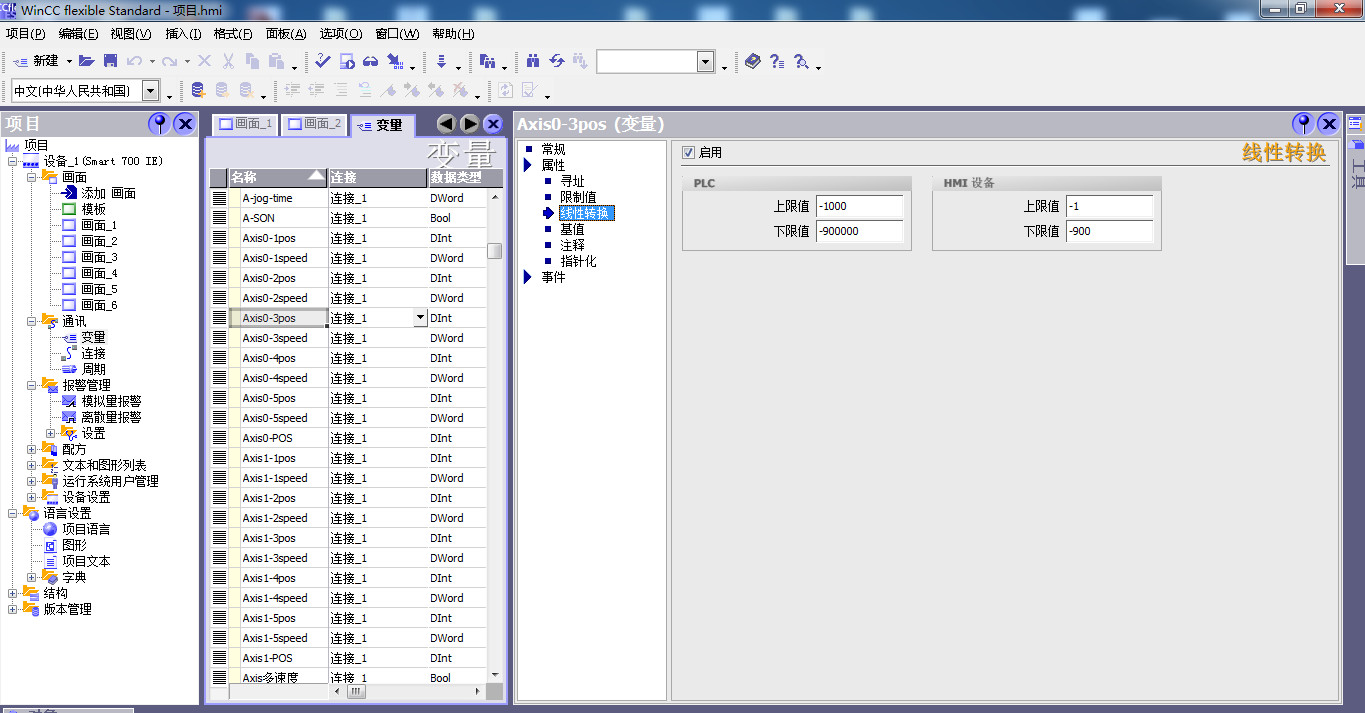Switch to the 画面_1 tab
The height and width of the screenshot is (713, 1365).
click(245, 124)
